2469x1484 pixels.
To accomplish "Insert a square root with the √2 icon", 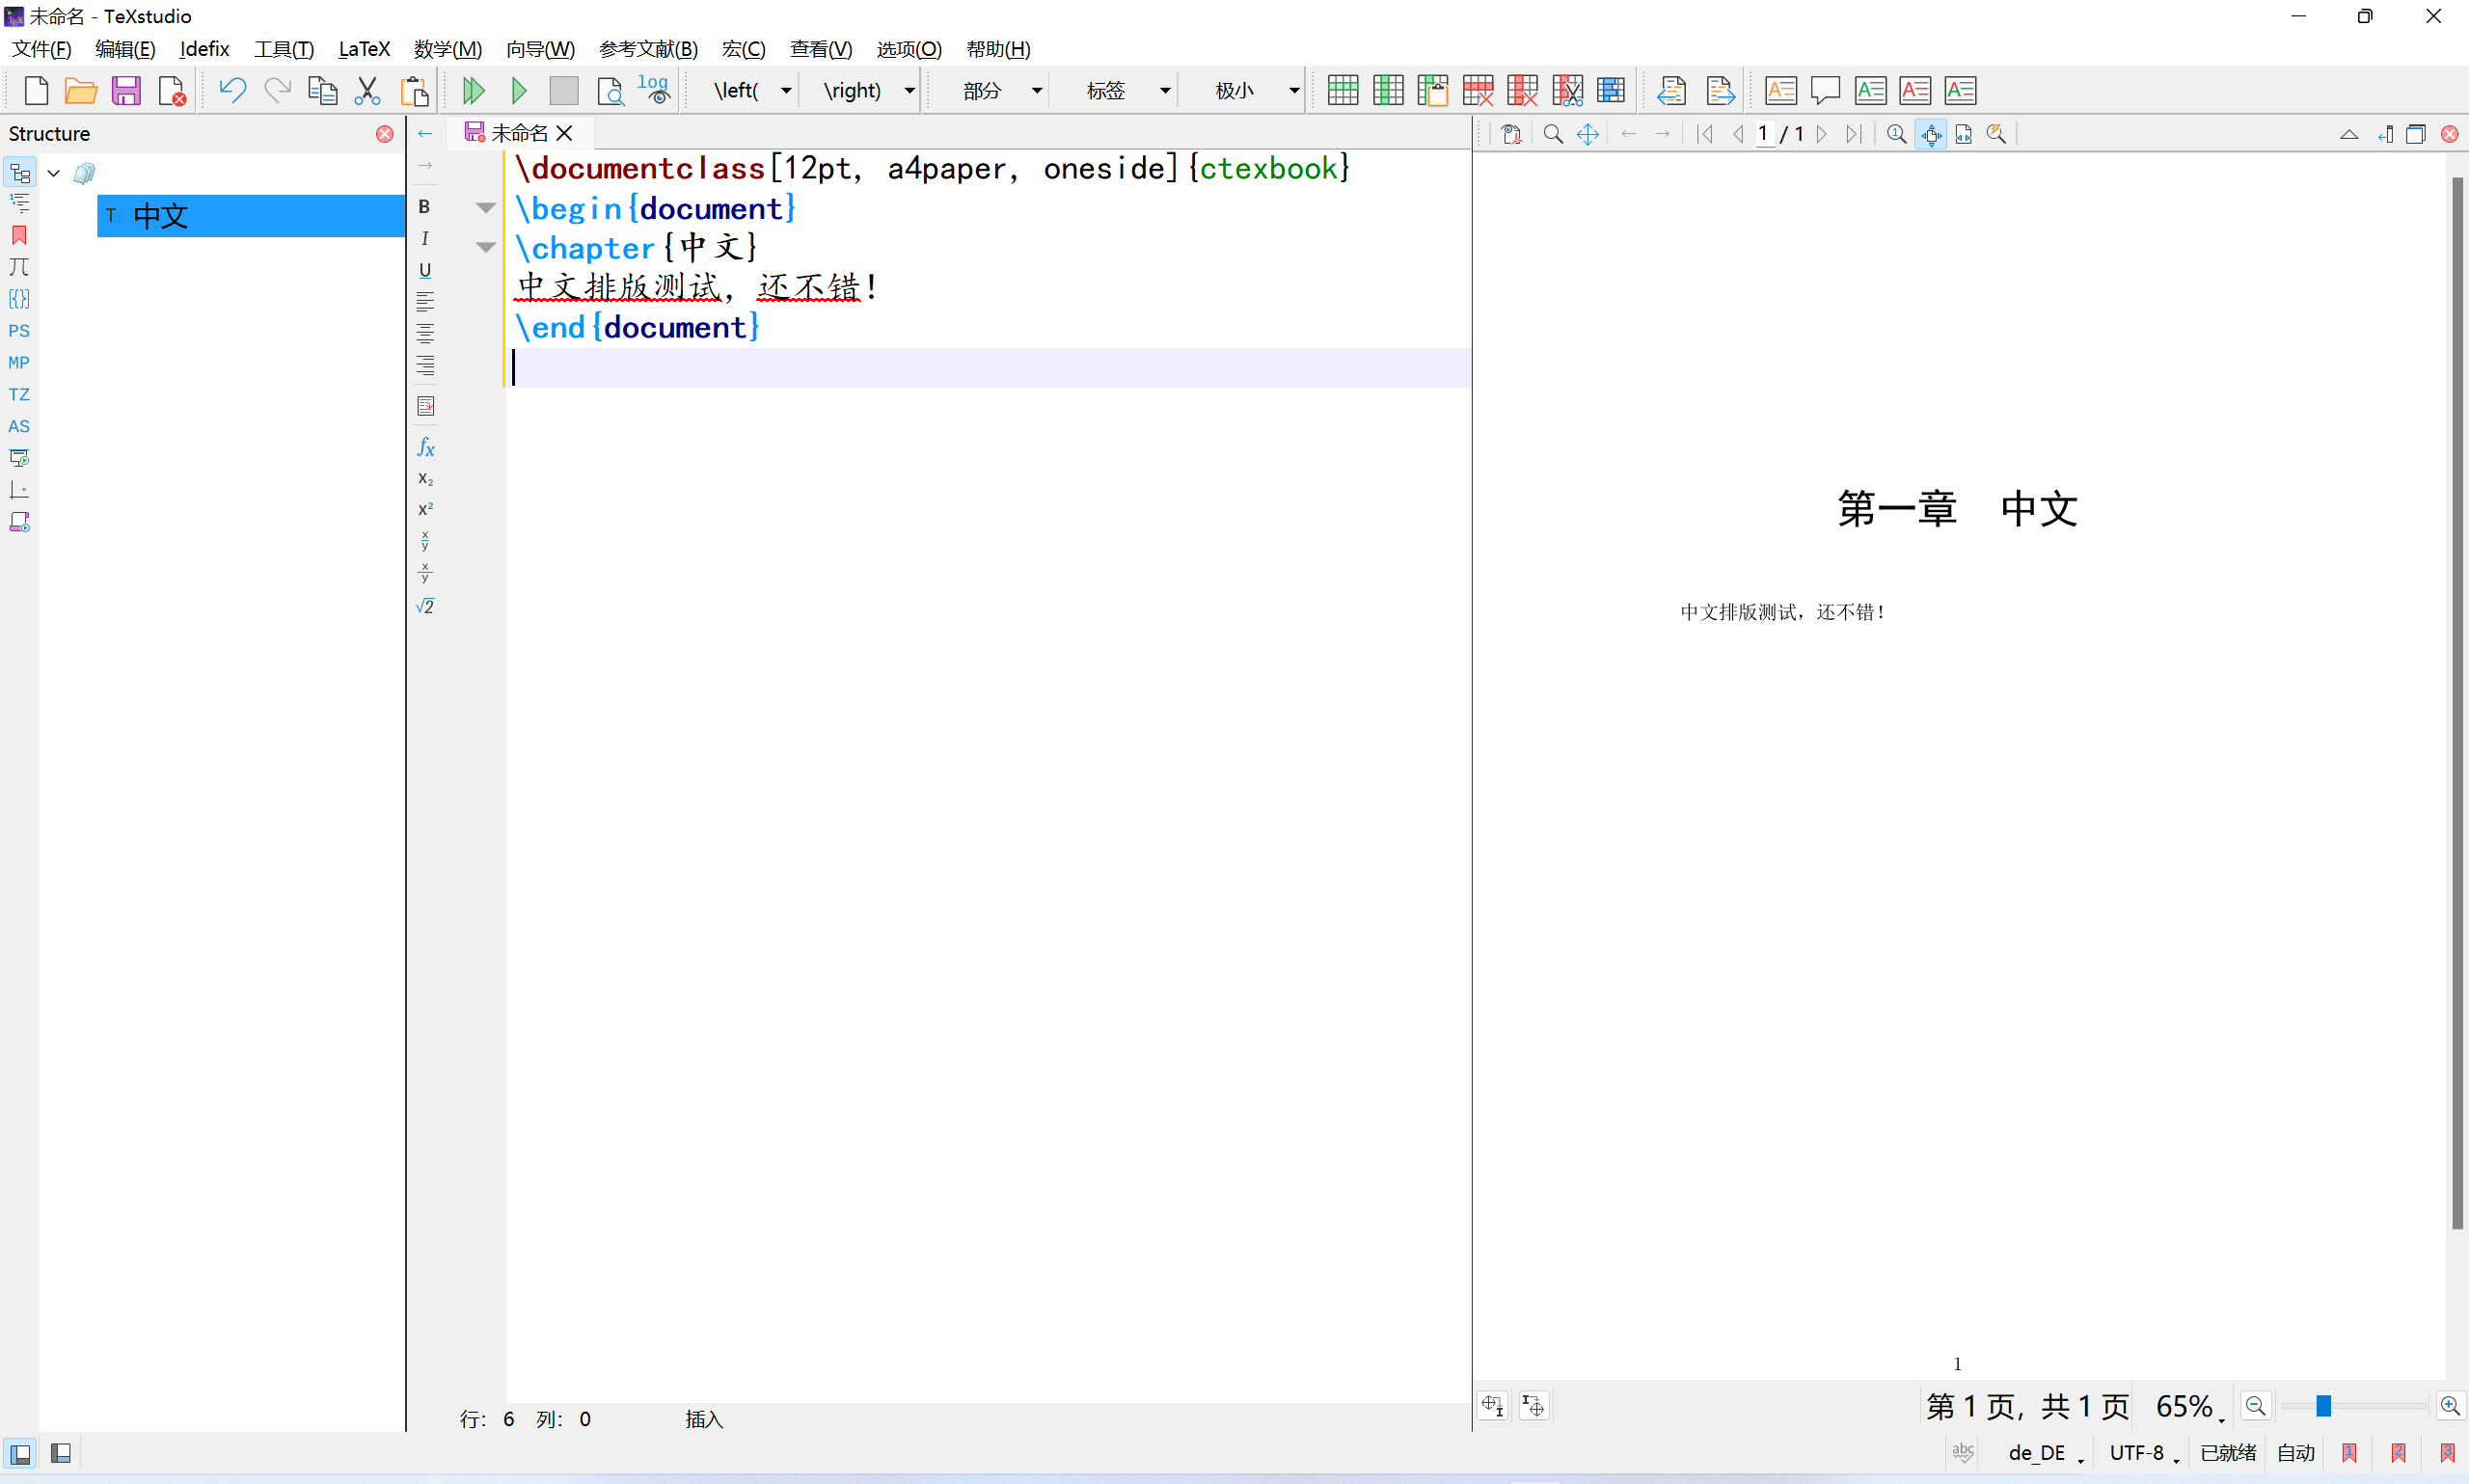I will click(x=425, y=606).
